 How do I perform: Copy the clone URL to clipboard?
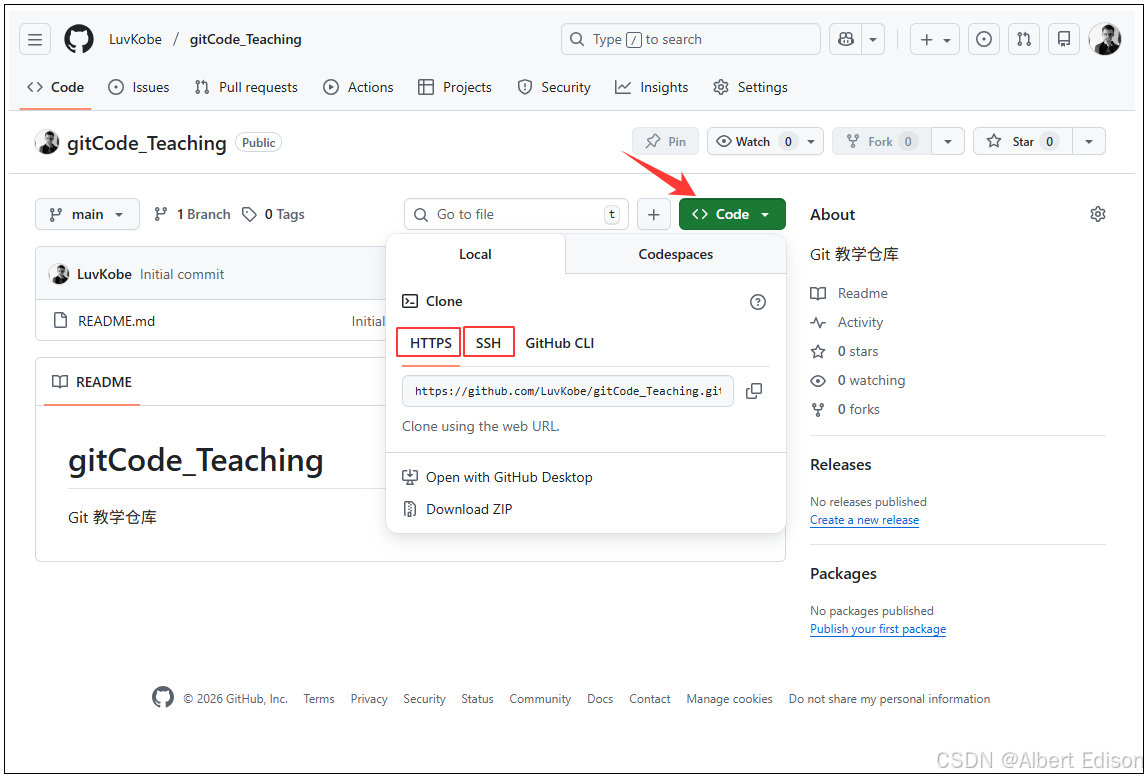754,391
